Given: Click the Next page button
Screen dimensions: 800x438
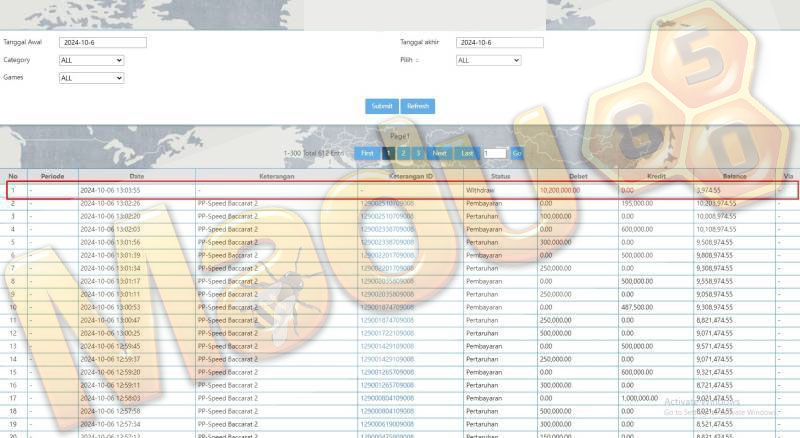Looking at the screenshot, I should [439, 153].
